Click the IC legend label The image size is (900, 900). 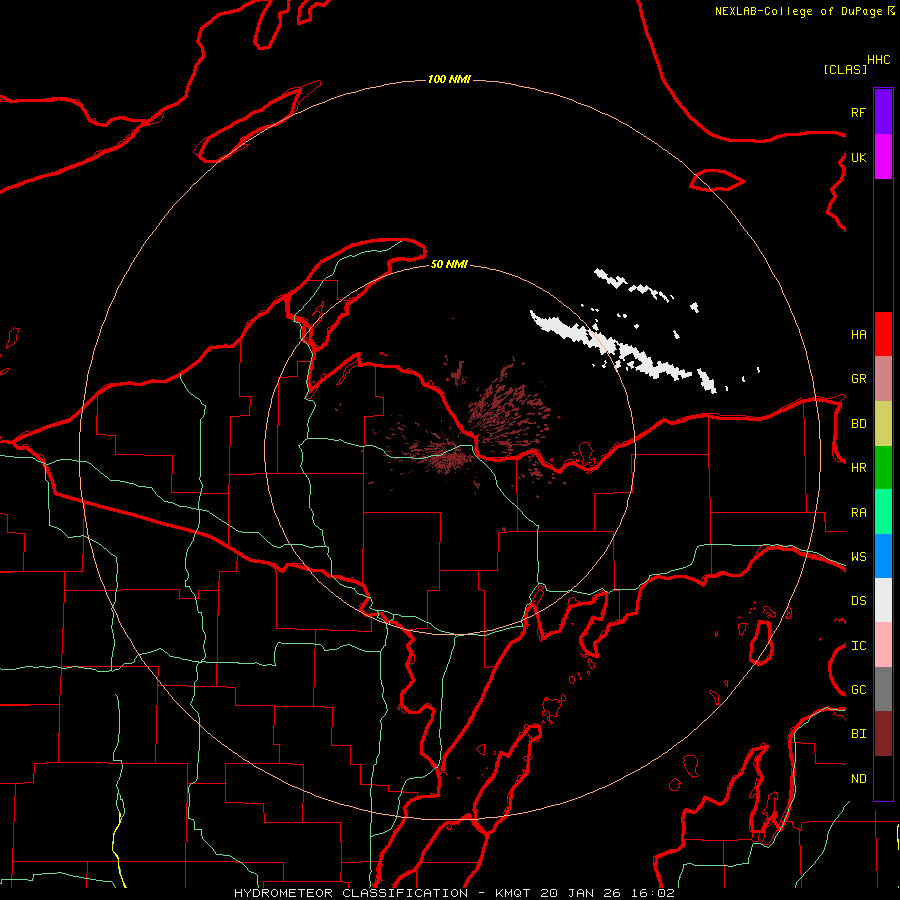[x=858, y=646]
